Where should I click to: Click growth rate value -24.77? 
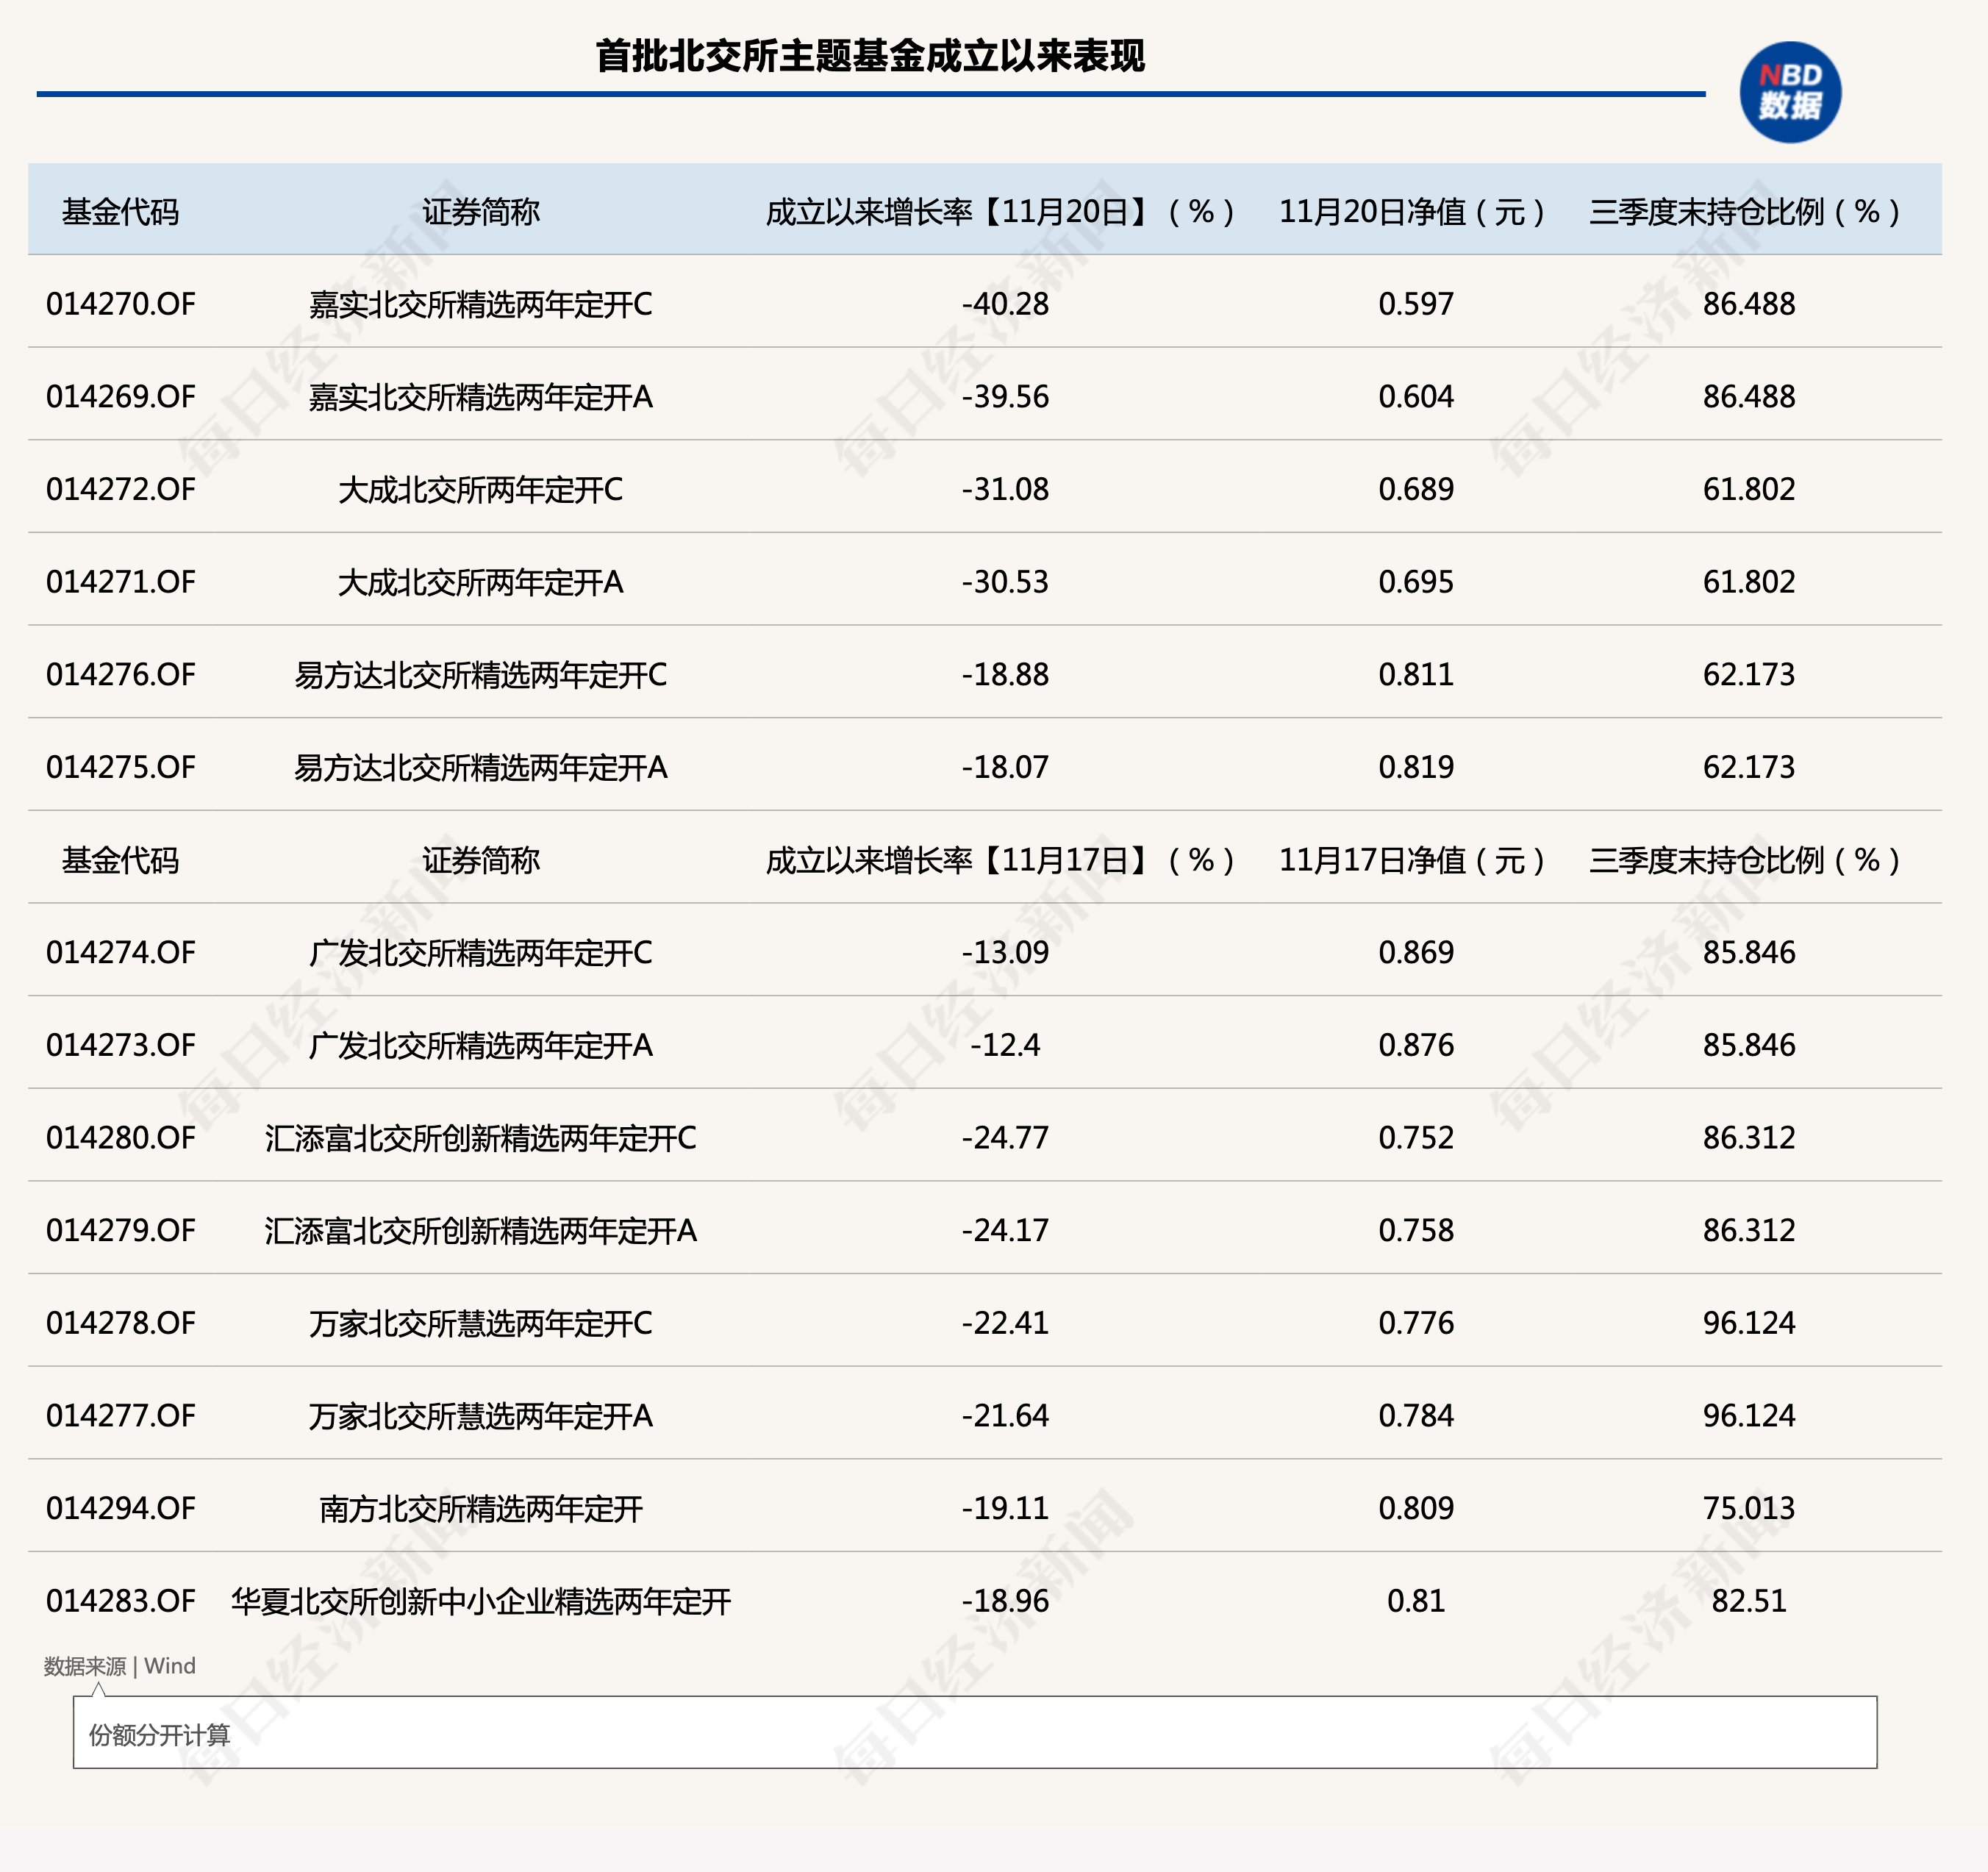coord(1005,1138)
